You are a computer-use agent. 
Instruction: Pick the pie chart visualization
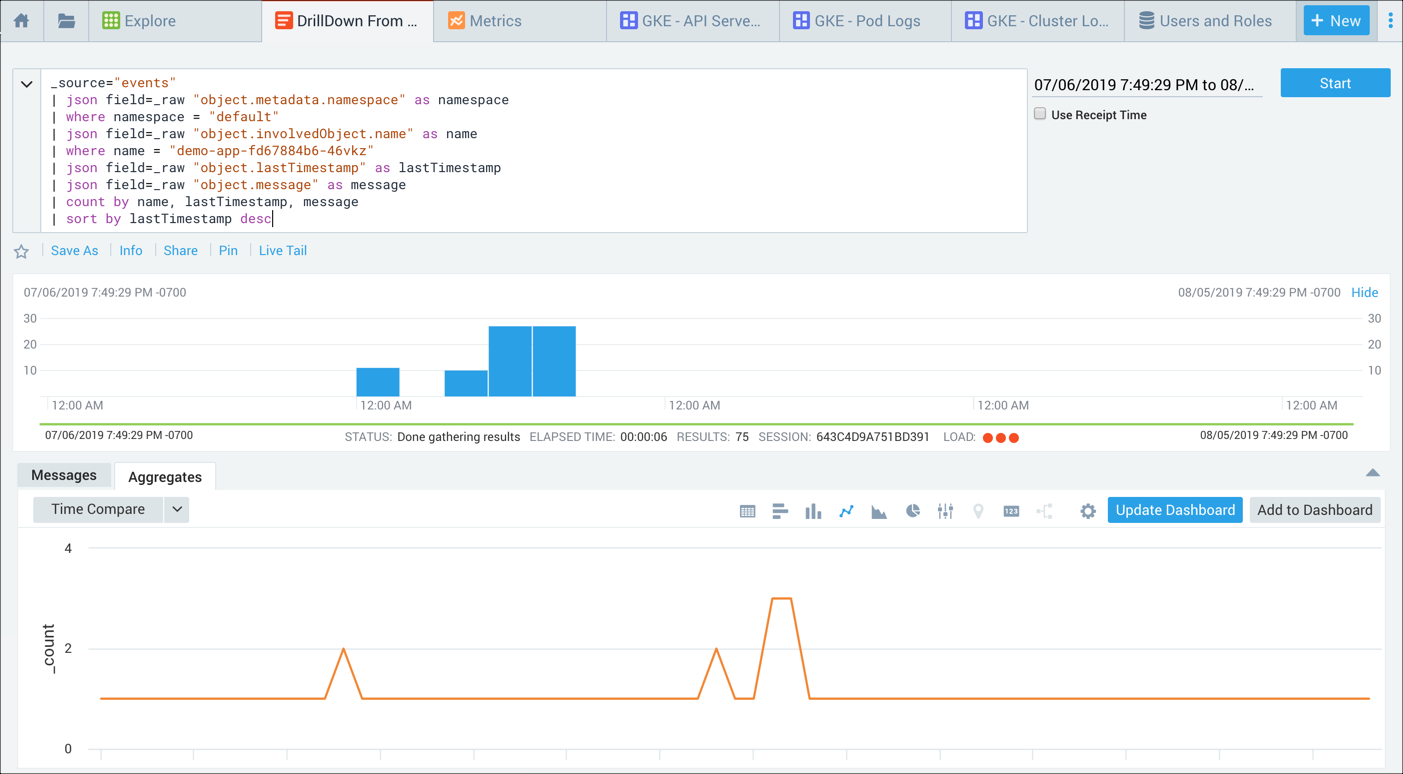coord(912,511)
